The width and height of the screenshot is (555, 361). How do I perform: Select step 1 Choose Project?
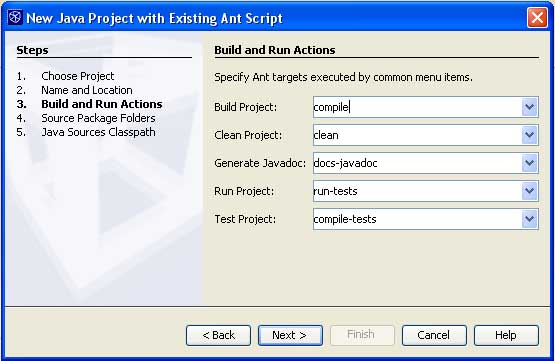78,76
